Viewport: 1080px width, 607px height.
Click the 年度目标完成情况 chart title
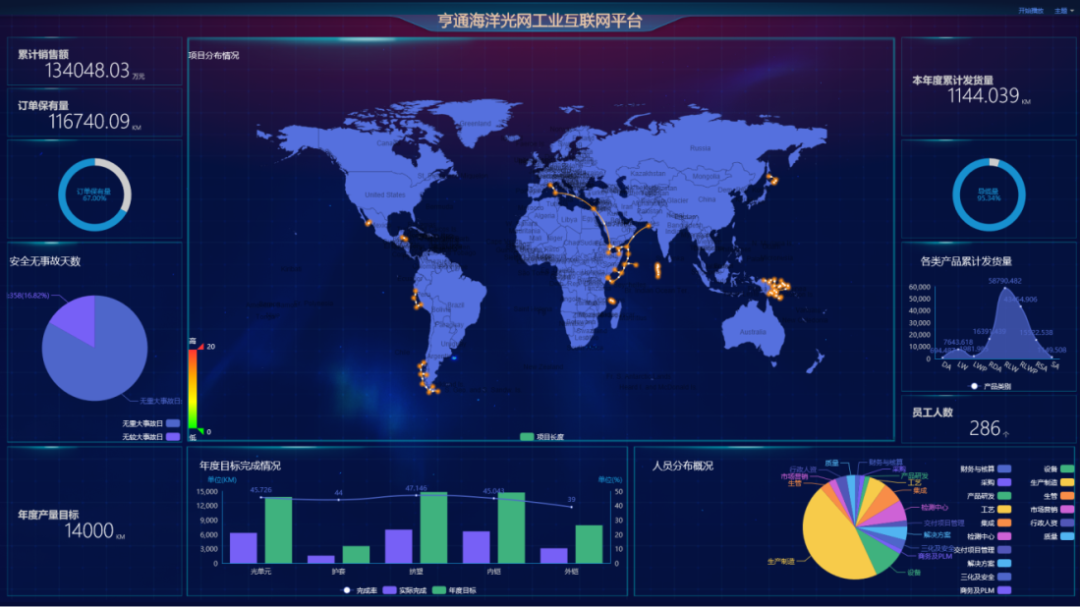(240, 466)
